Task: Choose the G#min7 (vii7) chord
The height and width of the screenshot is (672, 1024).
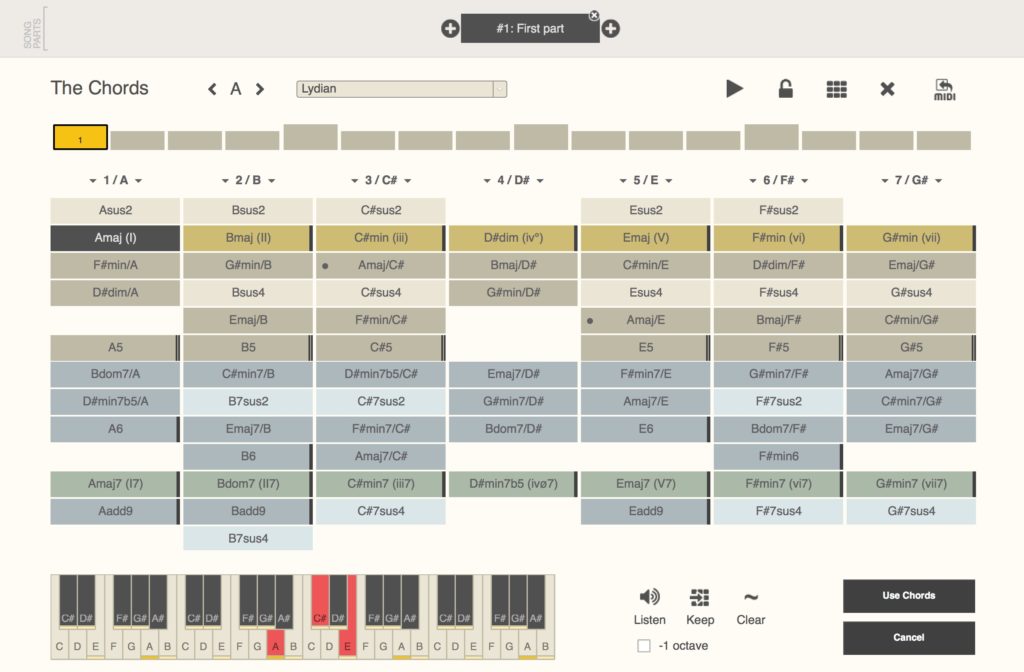Action: point(911,484)
